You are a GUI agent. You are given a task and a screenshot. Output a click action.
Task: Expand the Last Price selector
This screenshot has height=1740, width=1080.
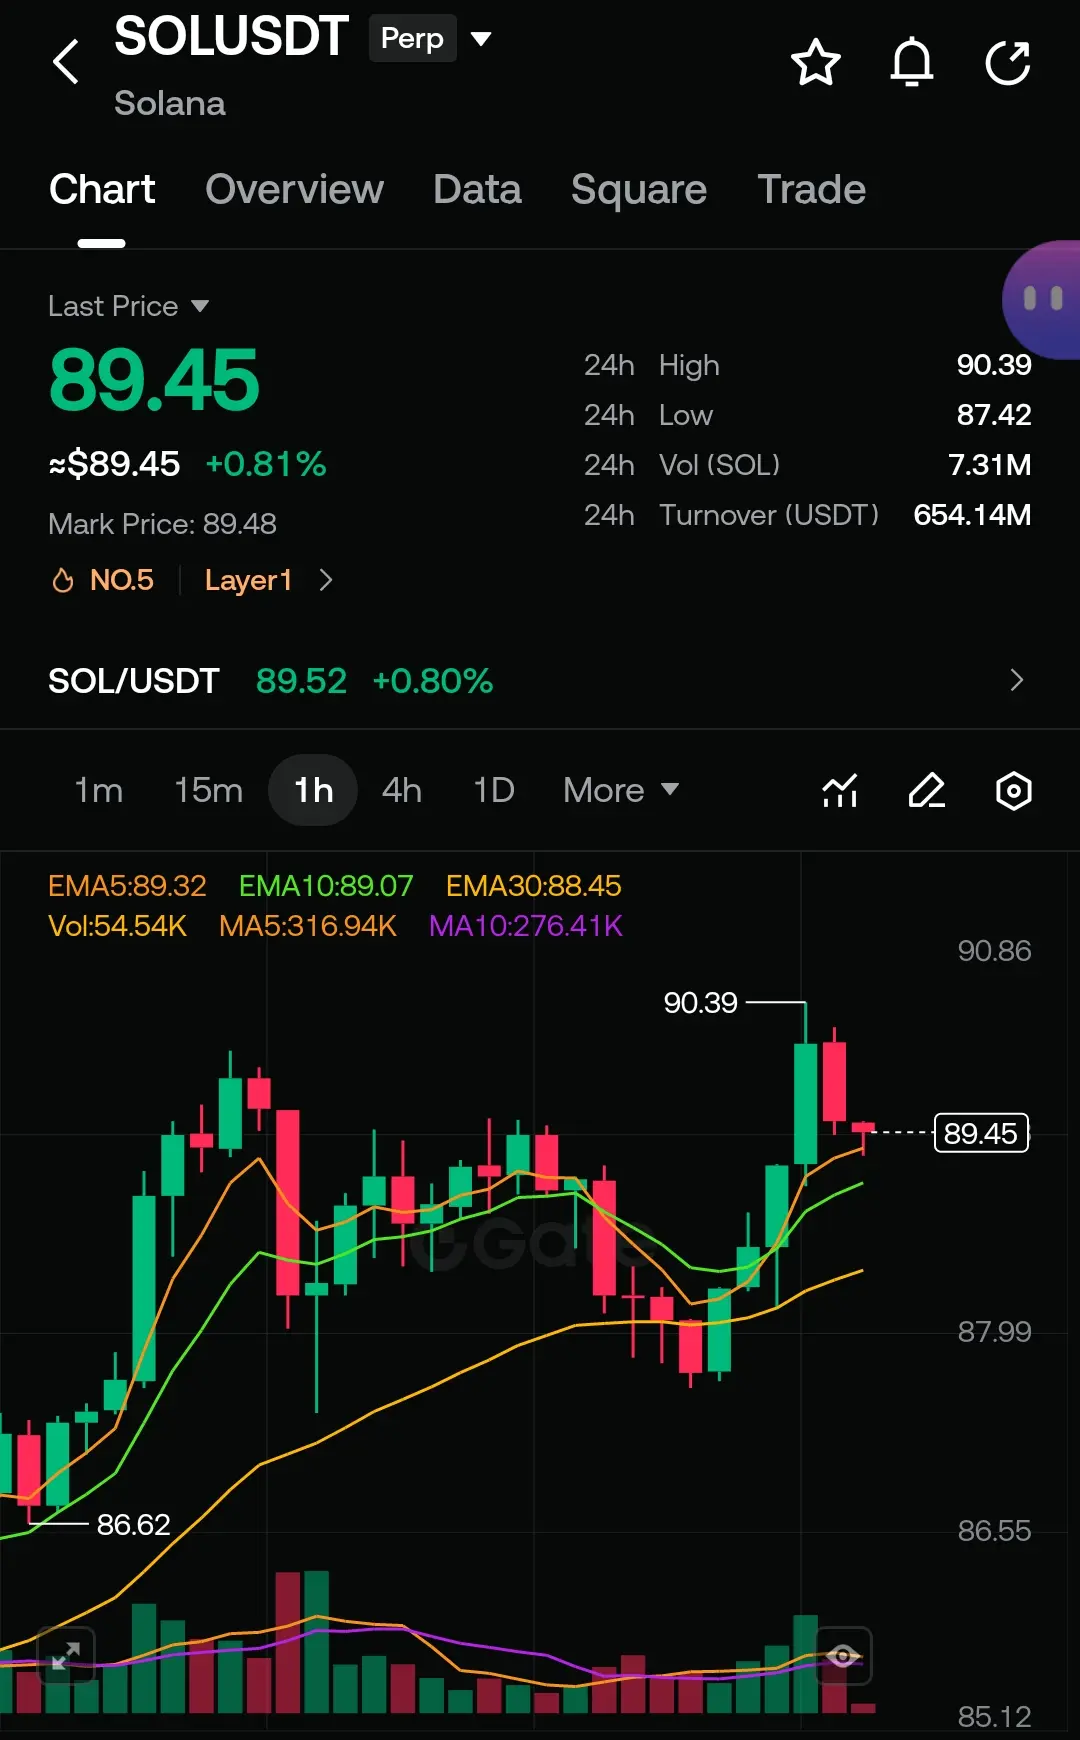coord(129,306)
